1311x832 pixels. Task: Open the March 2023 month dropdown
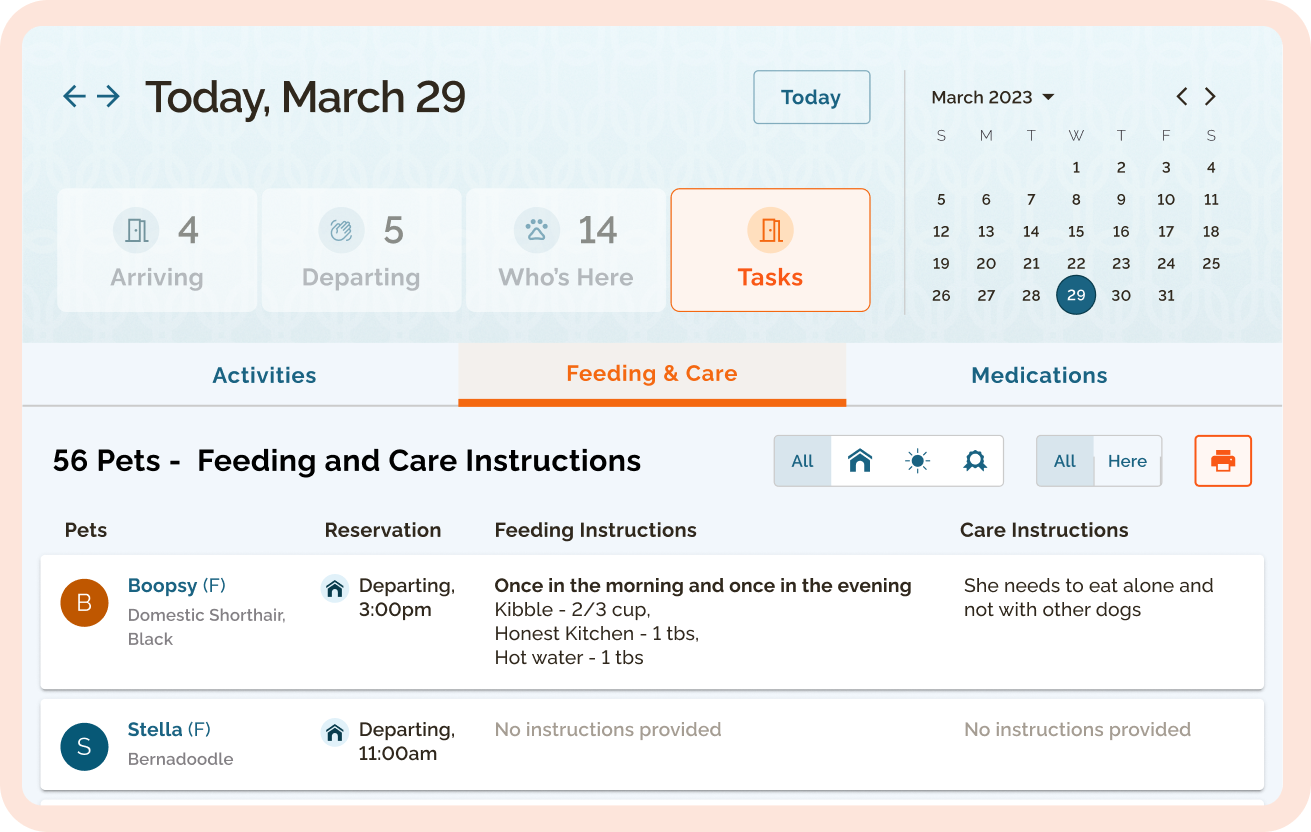[993, 97]
